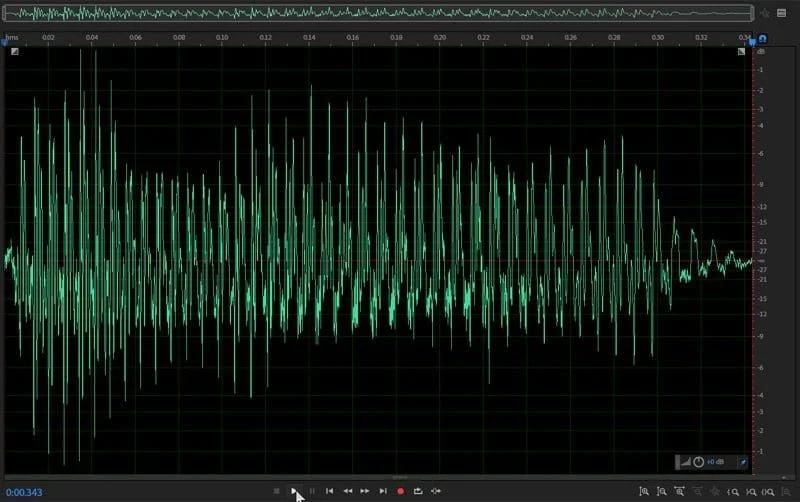
Task: Stop playback with the Stop button
Action: tap(277, 491)
